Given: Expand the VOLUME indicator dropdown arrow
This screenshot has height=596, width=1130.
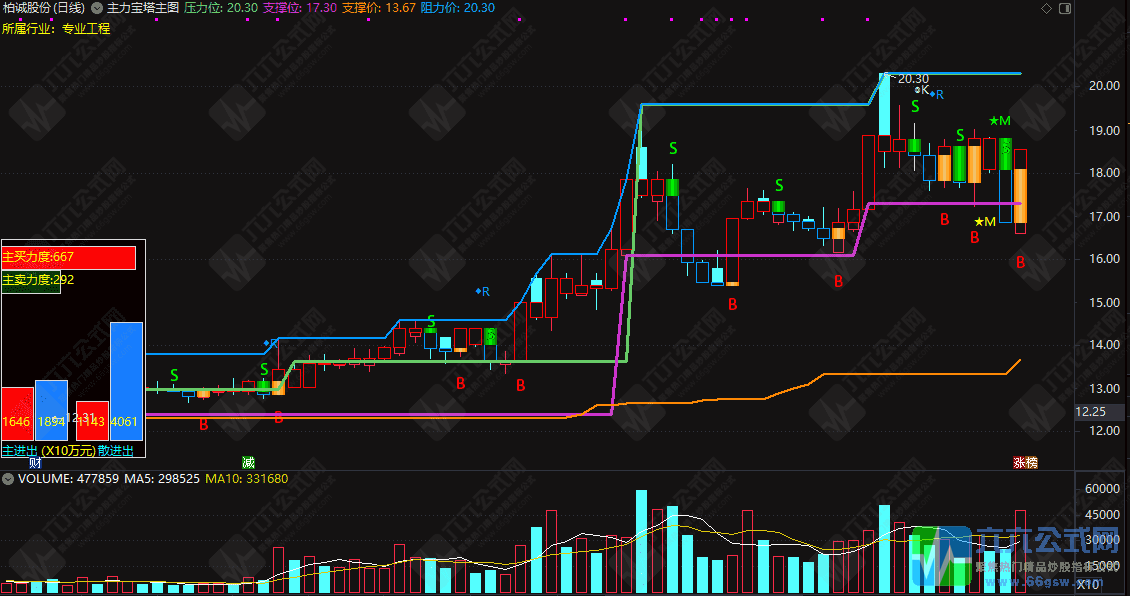Looking at the screenshot, I should tap(8, 479).
